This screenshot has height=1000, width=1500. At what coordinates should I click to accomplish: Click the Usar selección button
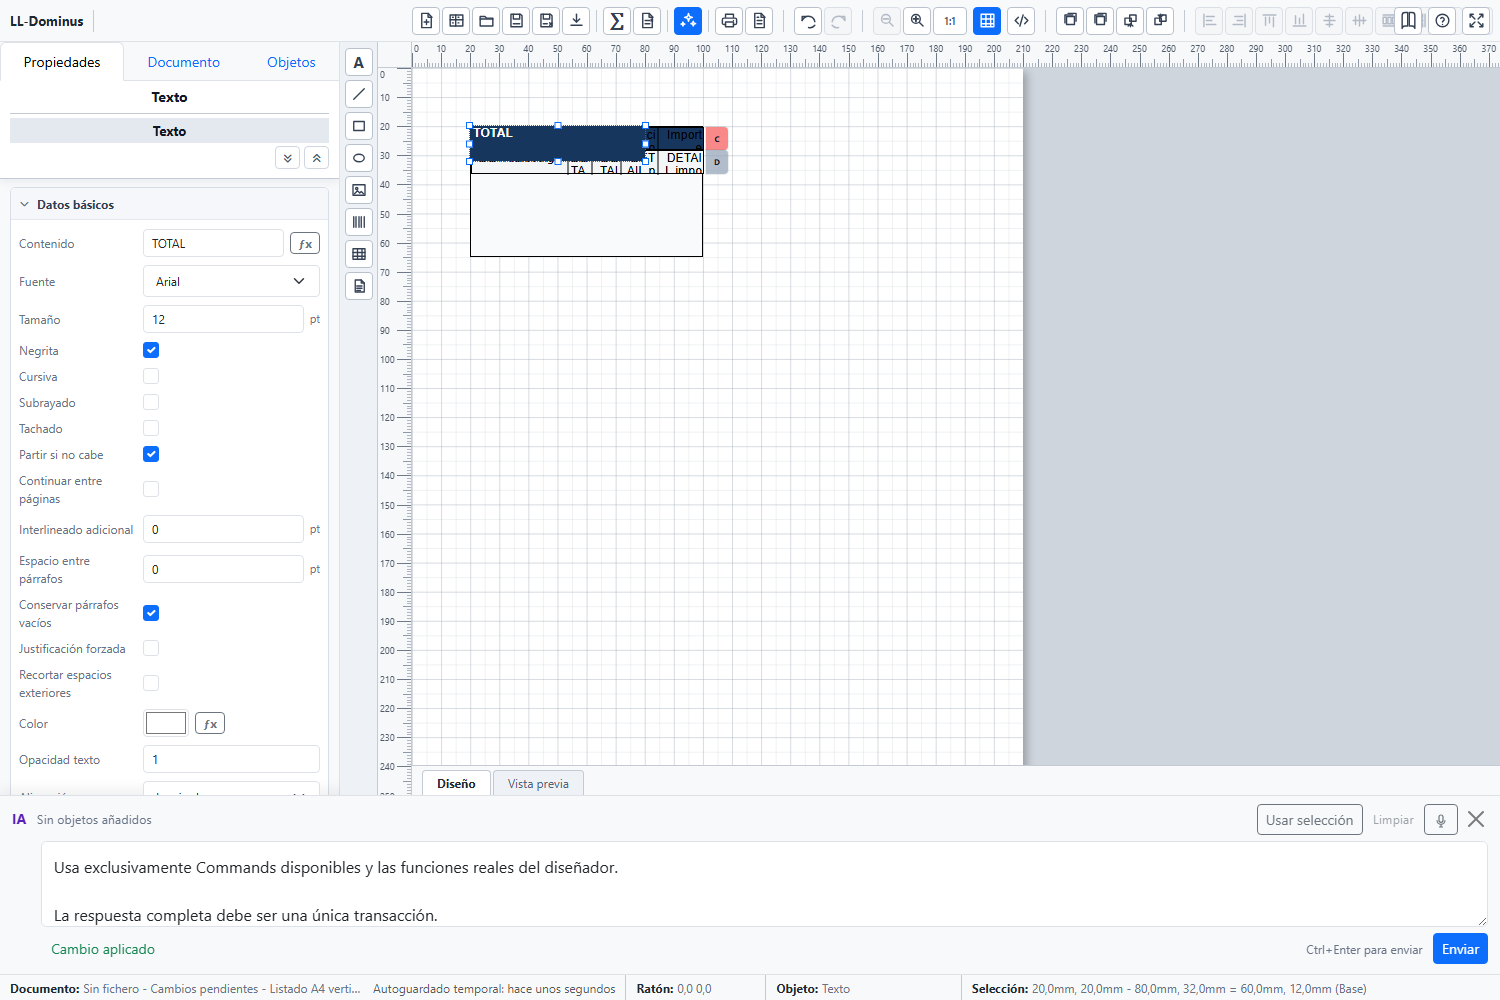tap(1309, 820)
